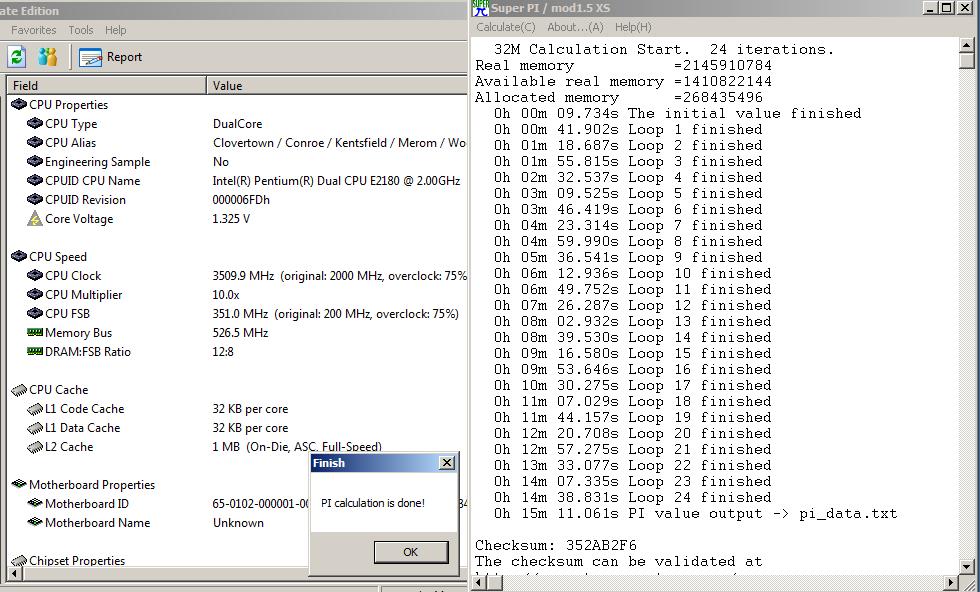The height and width of the screenshot is (592, 980).
Task: Open the Favorites menu
Action: coord(33,30)
